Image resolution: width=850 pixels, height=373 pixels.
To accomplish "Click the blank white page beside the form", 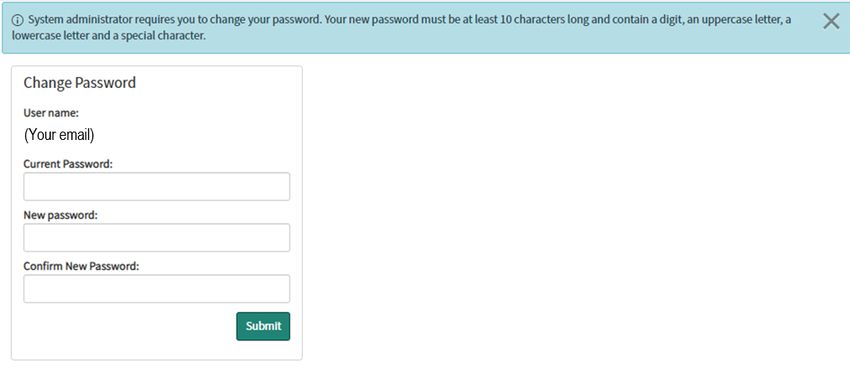I will click(575, 211).
